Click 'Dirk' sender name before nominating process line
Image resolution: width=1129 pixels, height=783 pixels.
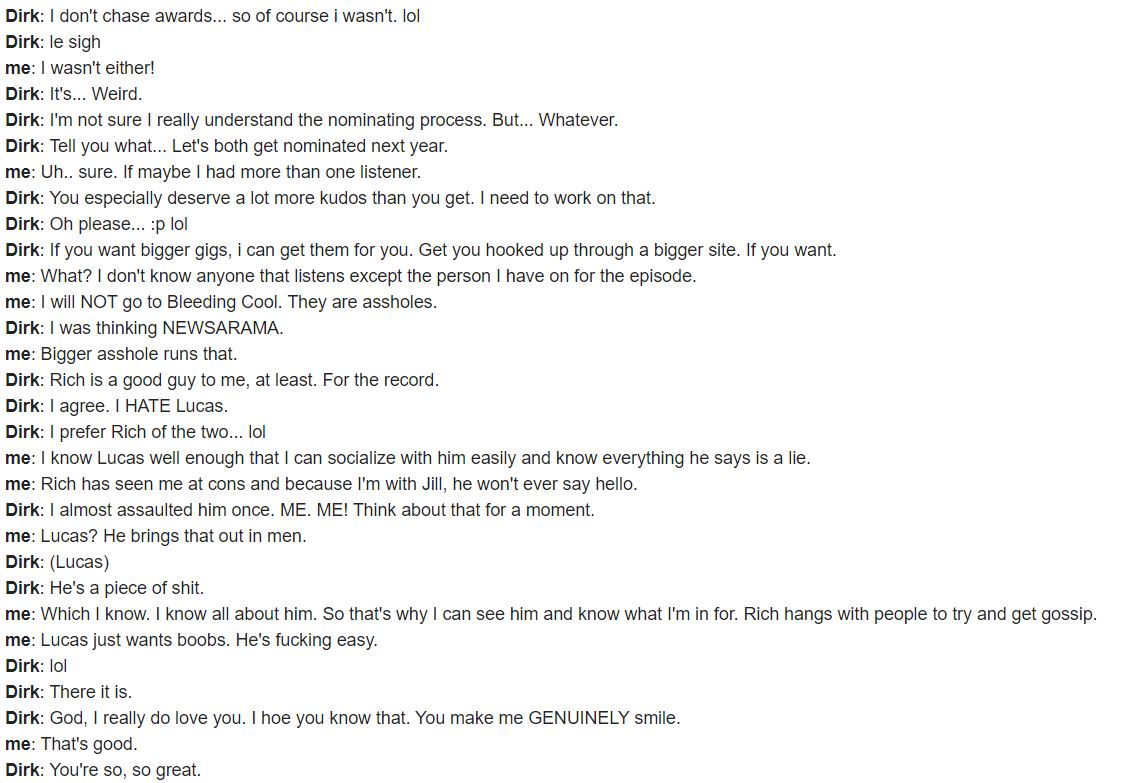point(22,120)
